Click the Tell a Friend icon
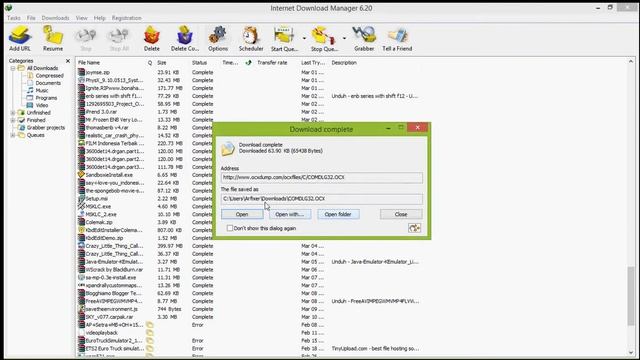The width and height of the screenshot is (640, 360). 397,38
